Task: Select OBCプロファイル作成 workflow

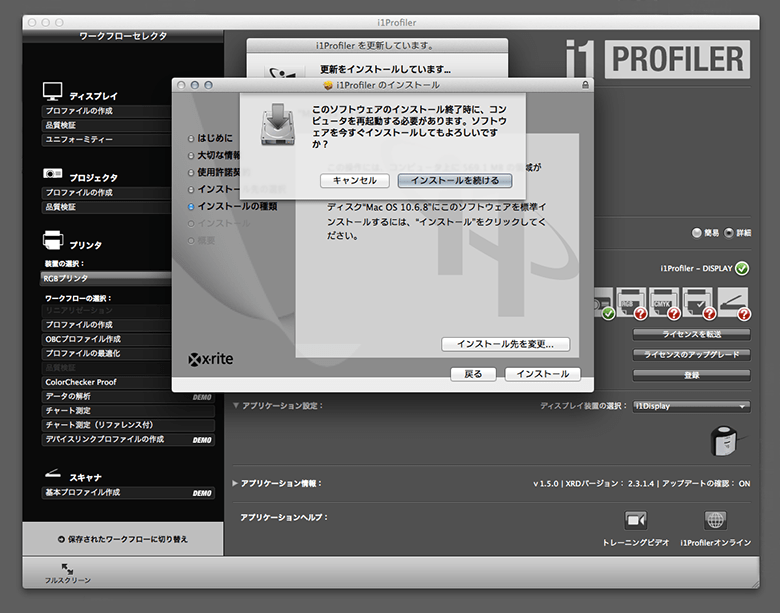Action: [x=106, y=339]
